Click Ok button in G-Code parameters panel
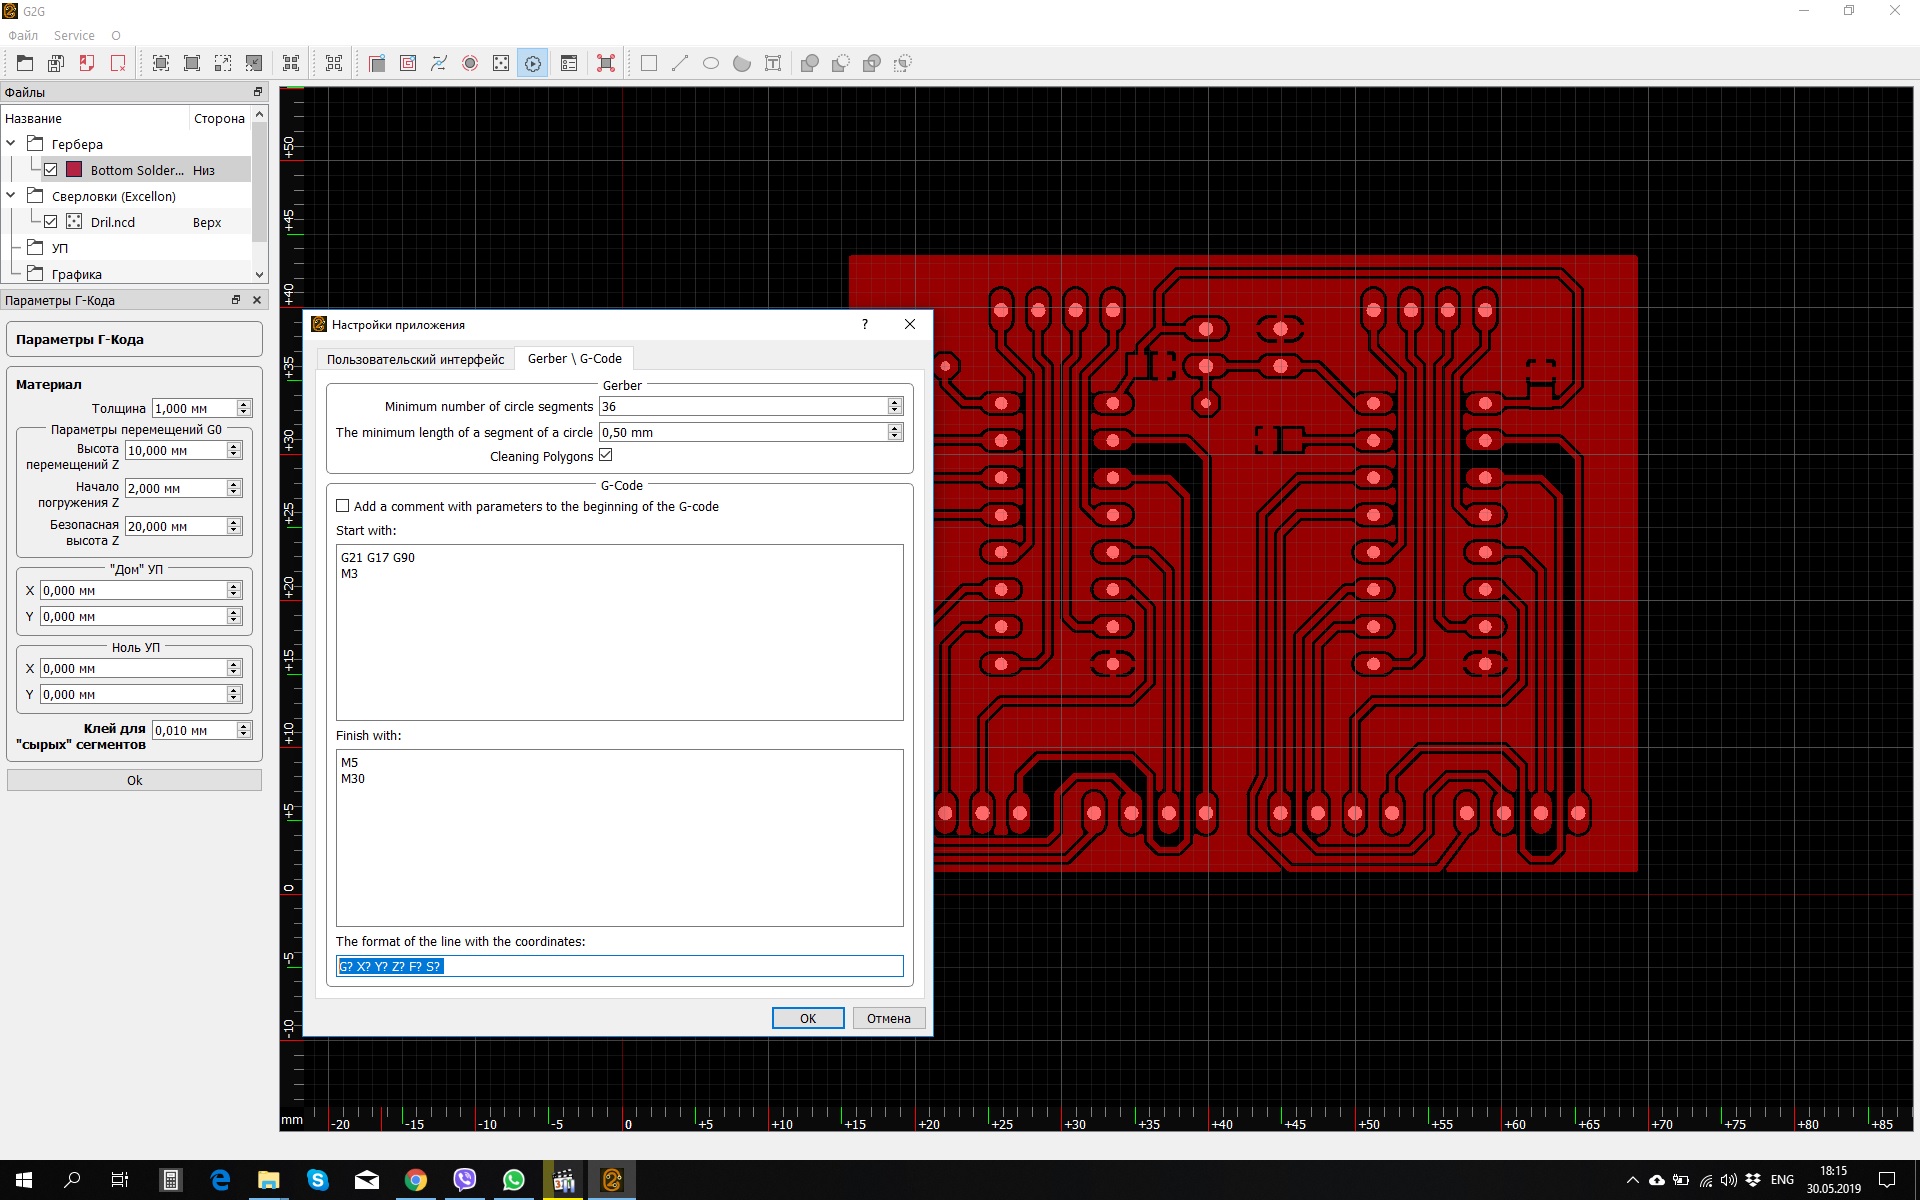Viewport: 1920px width, 1200px height. (134, 780)
